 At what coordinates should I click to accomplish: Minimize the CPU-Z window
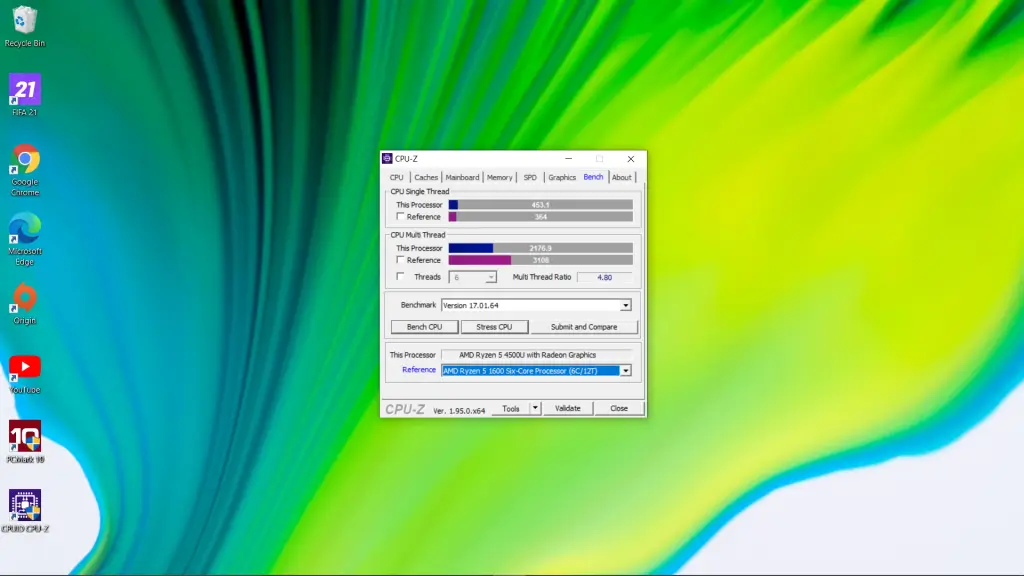tap(568, 159)
